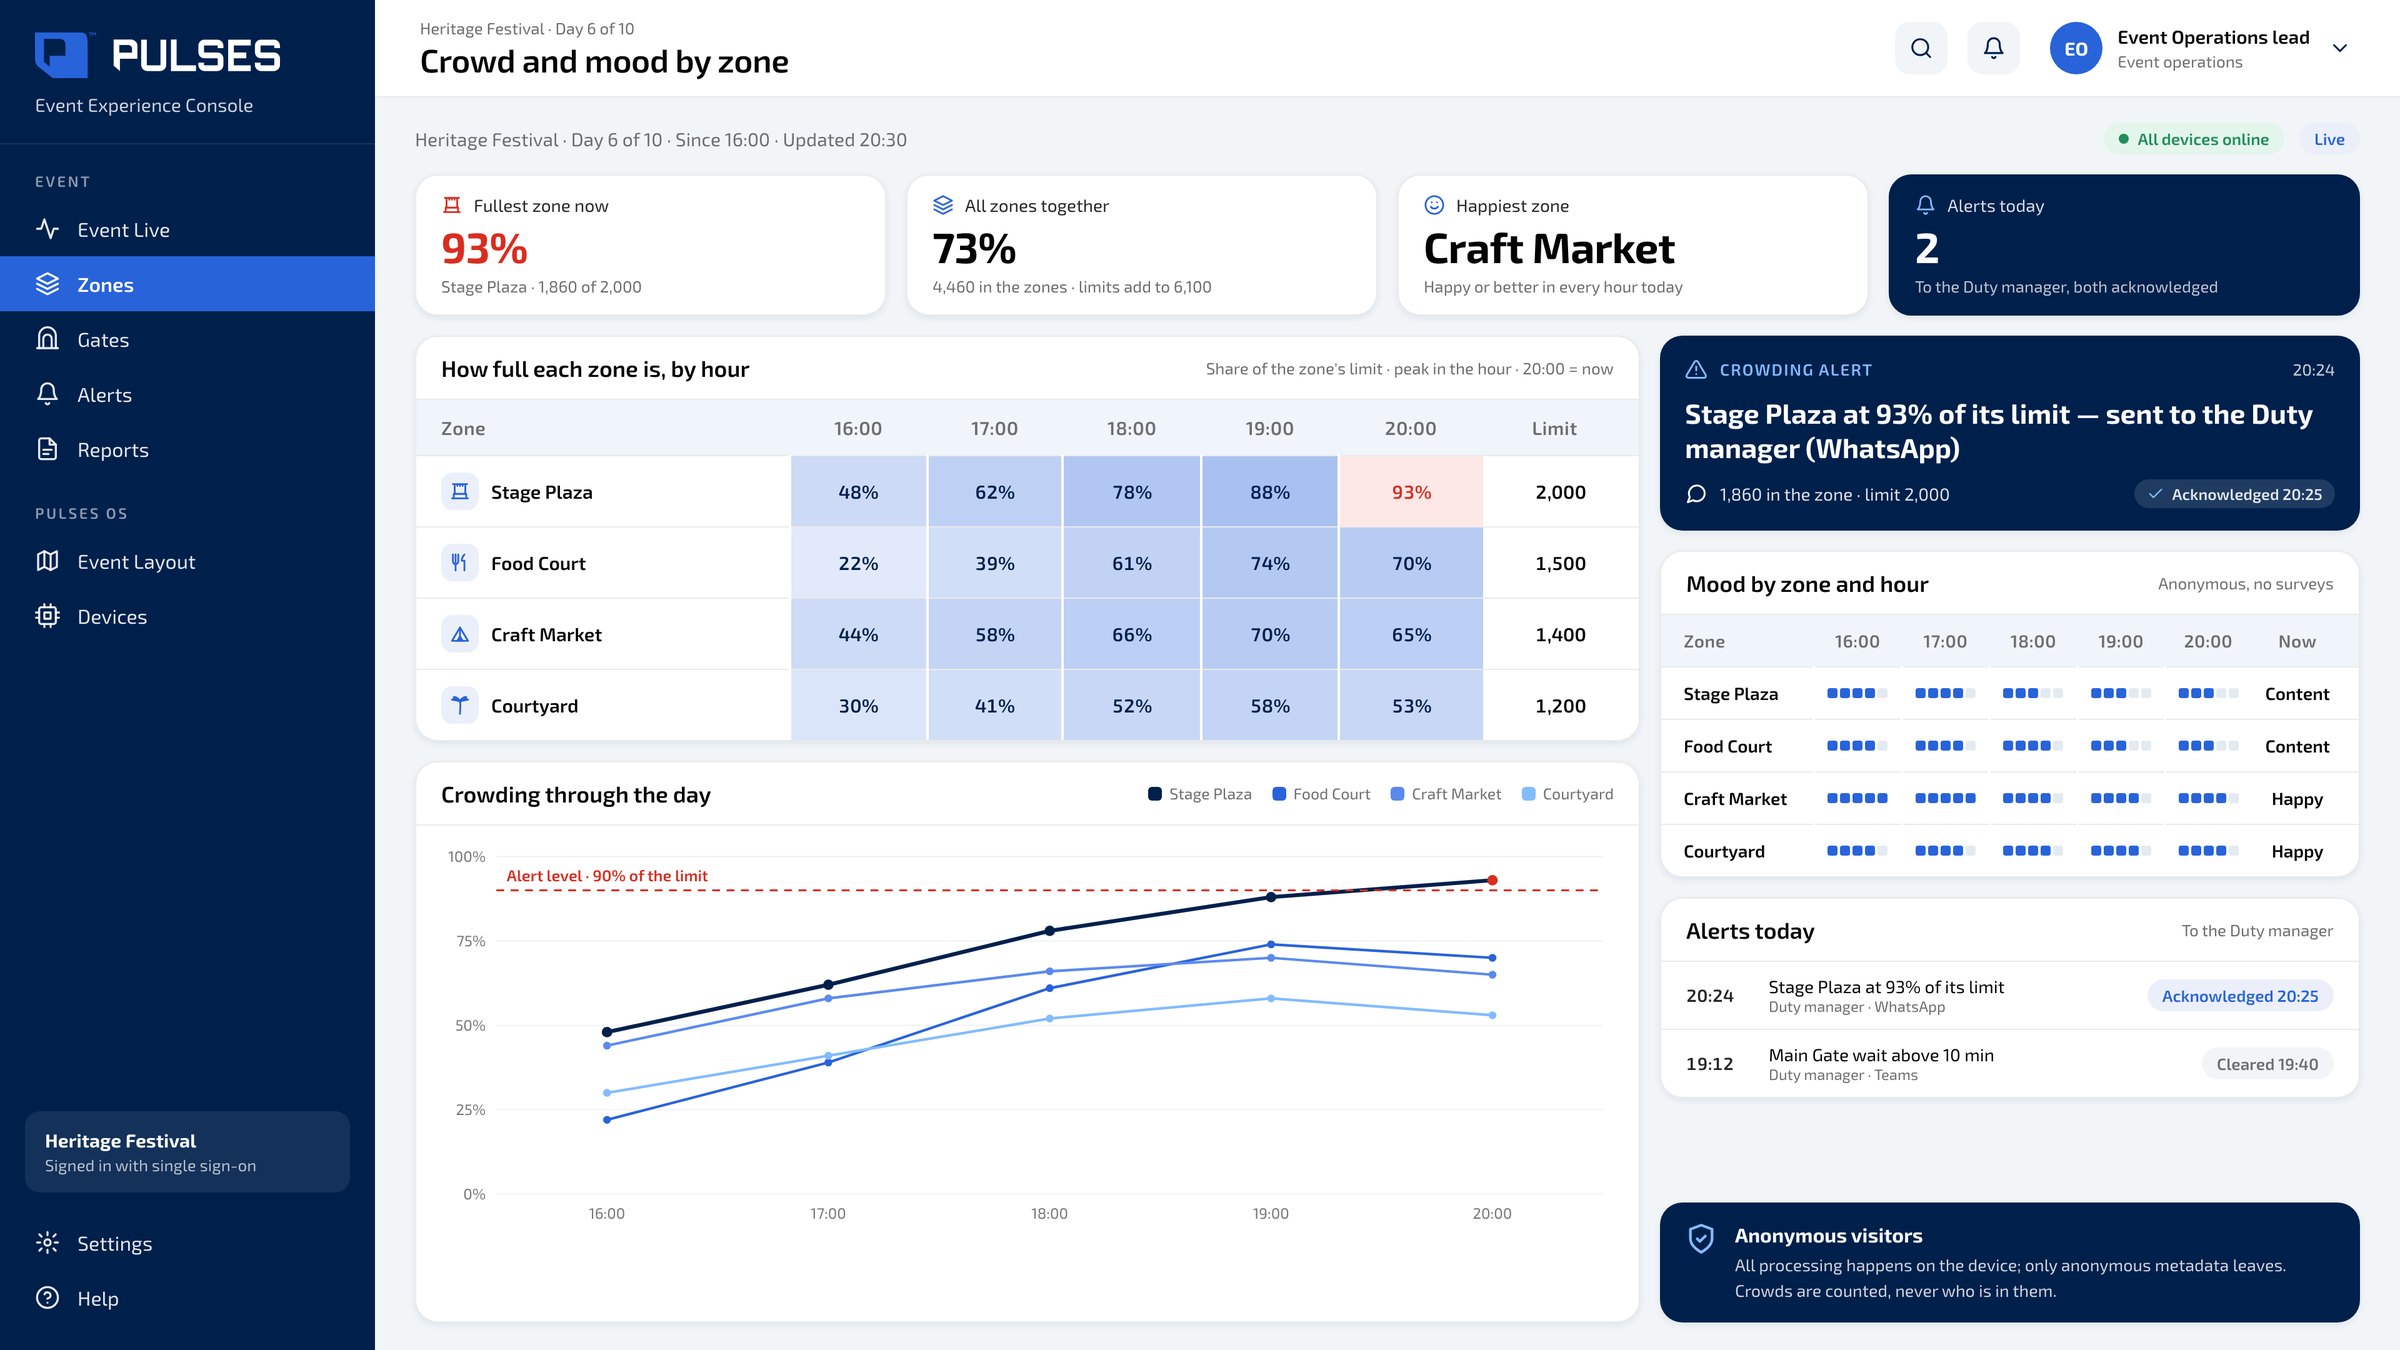Toggle Food Court legend entry
2400x1350 pixels.
pyautogui.click(x=1321, y=794)
